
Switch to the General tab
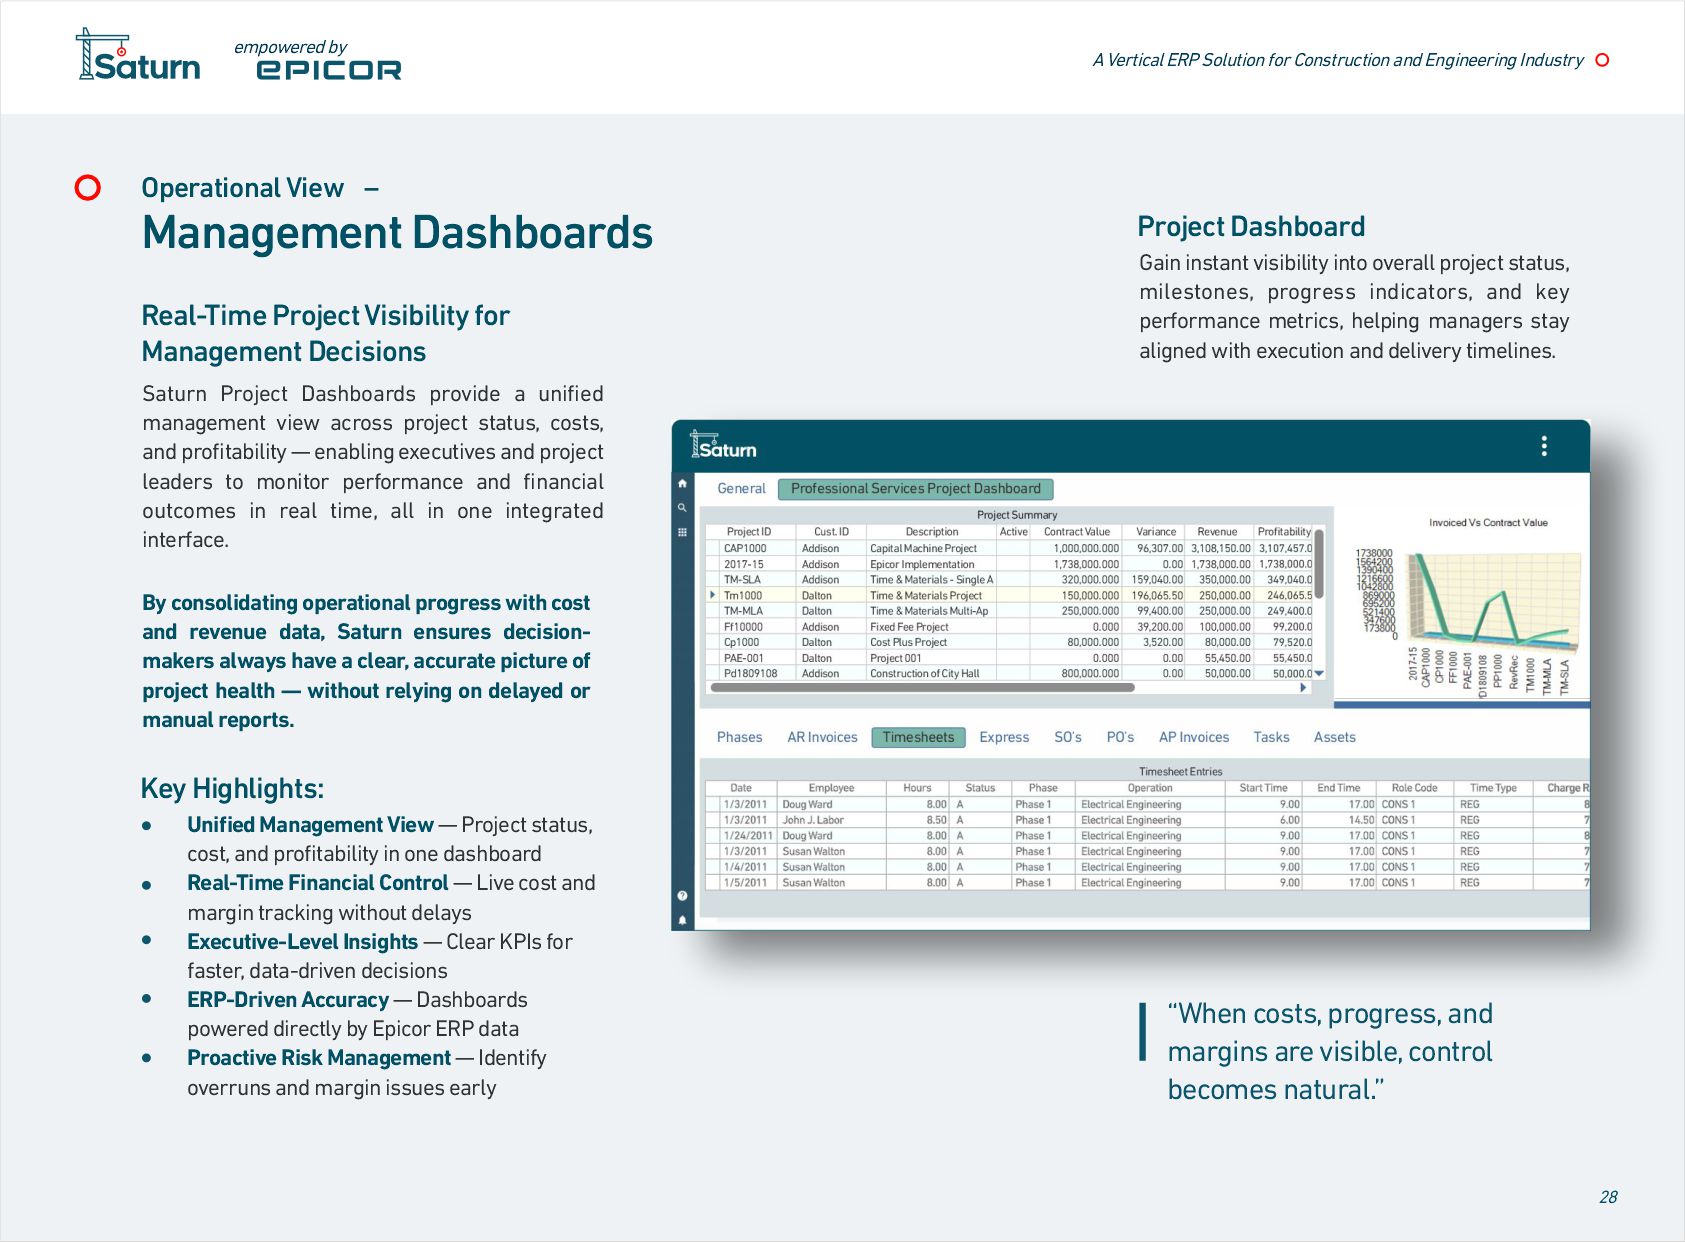click(741, 489)
